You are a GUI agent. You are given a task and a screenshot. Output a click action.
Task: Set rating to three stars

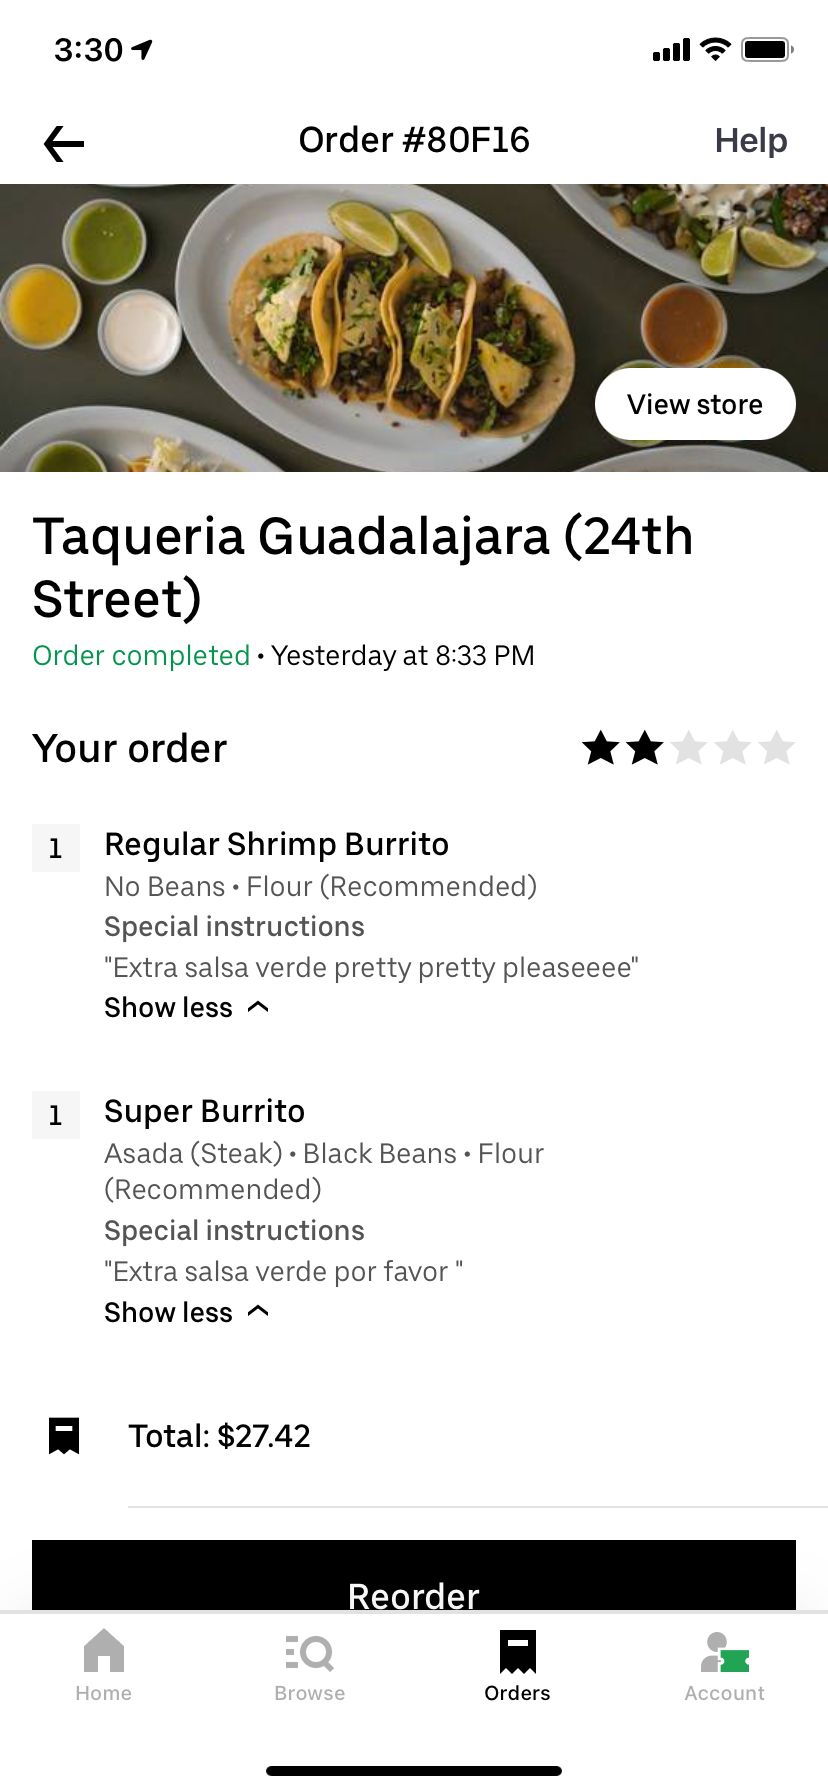[689, 748]
